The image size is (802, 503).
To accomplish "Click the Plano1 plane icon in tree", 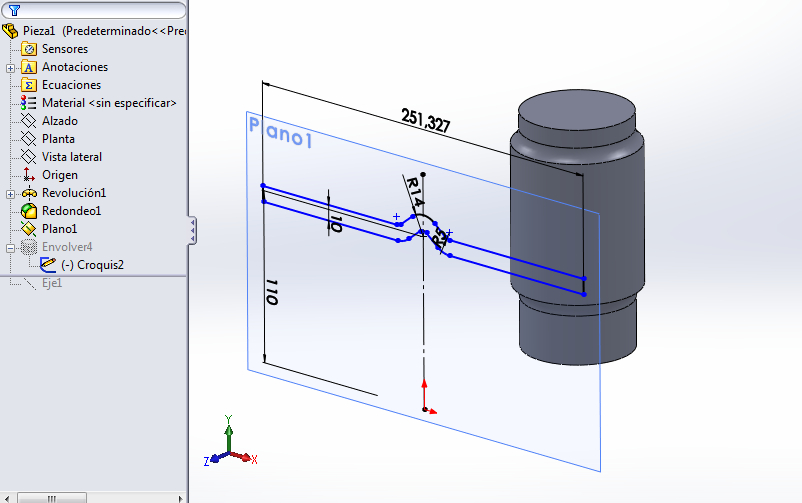I will click(29, 229).
